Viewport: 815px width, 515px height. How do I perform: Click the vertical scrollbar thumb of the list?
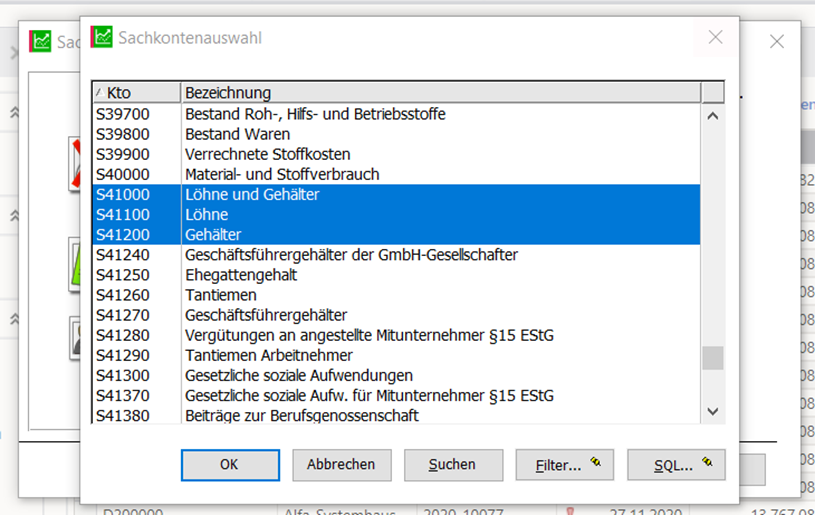click(x=712, y=357)
